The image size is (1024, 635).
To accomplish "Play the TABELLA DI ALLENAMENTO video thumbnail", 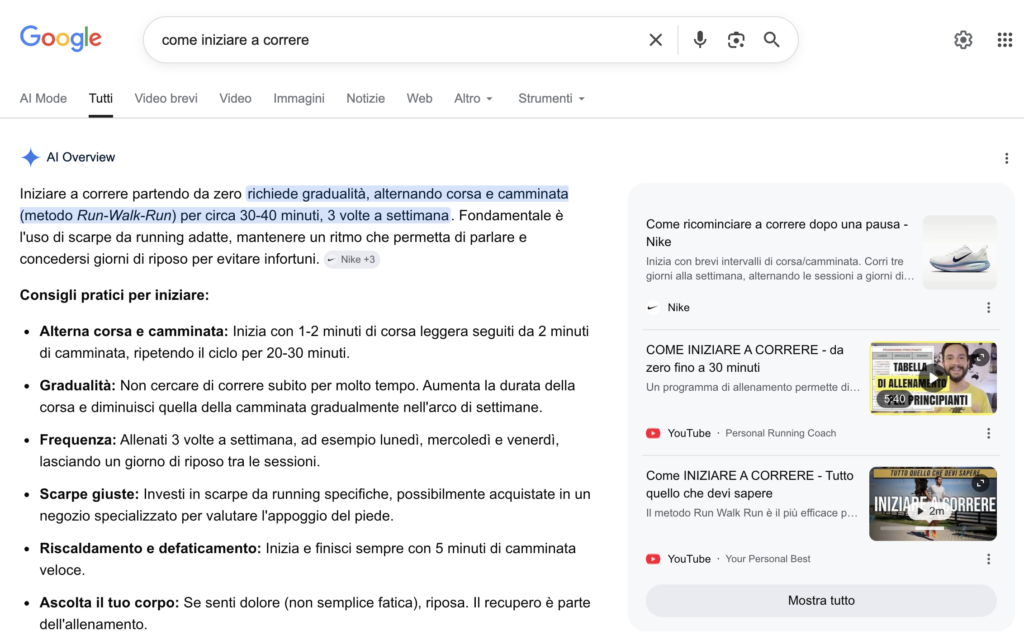I will [x=933, y=378].
